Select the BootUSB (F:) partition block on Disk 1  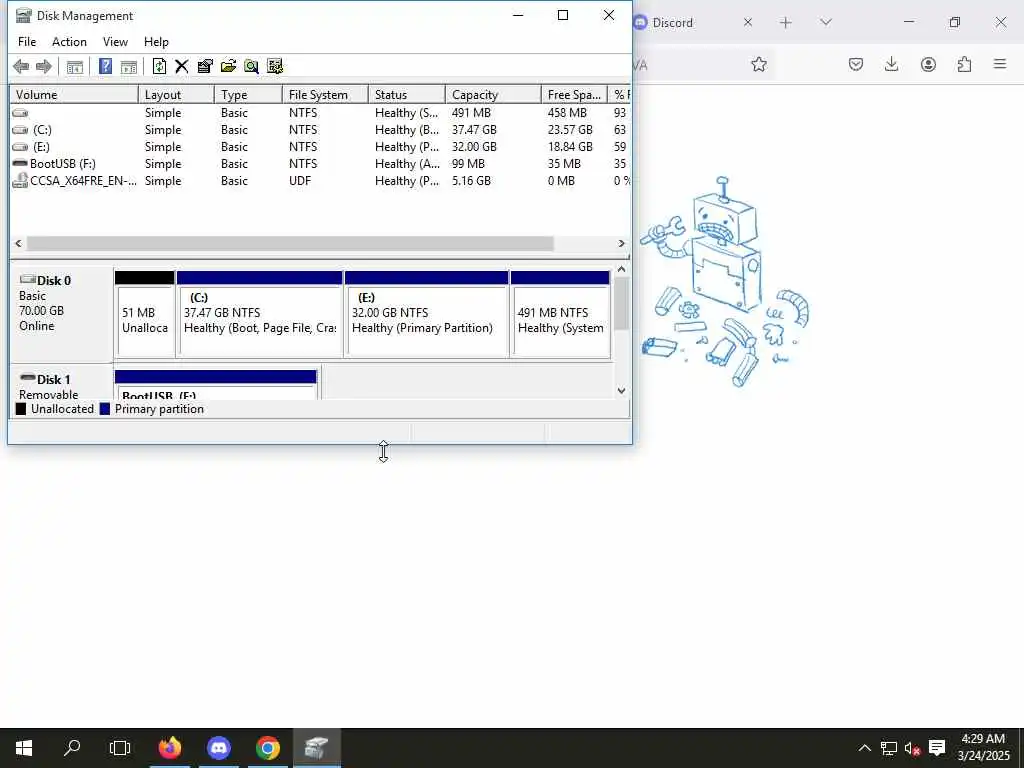coord(216,385)
